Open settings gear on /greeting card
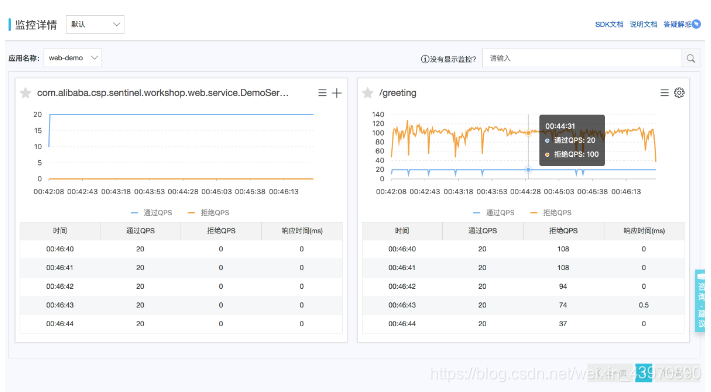The image size is (711, 392). click(x=679, y=93)
